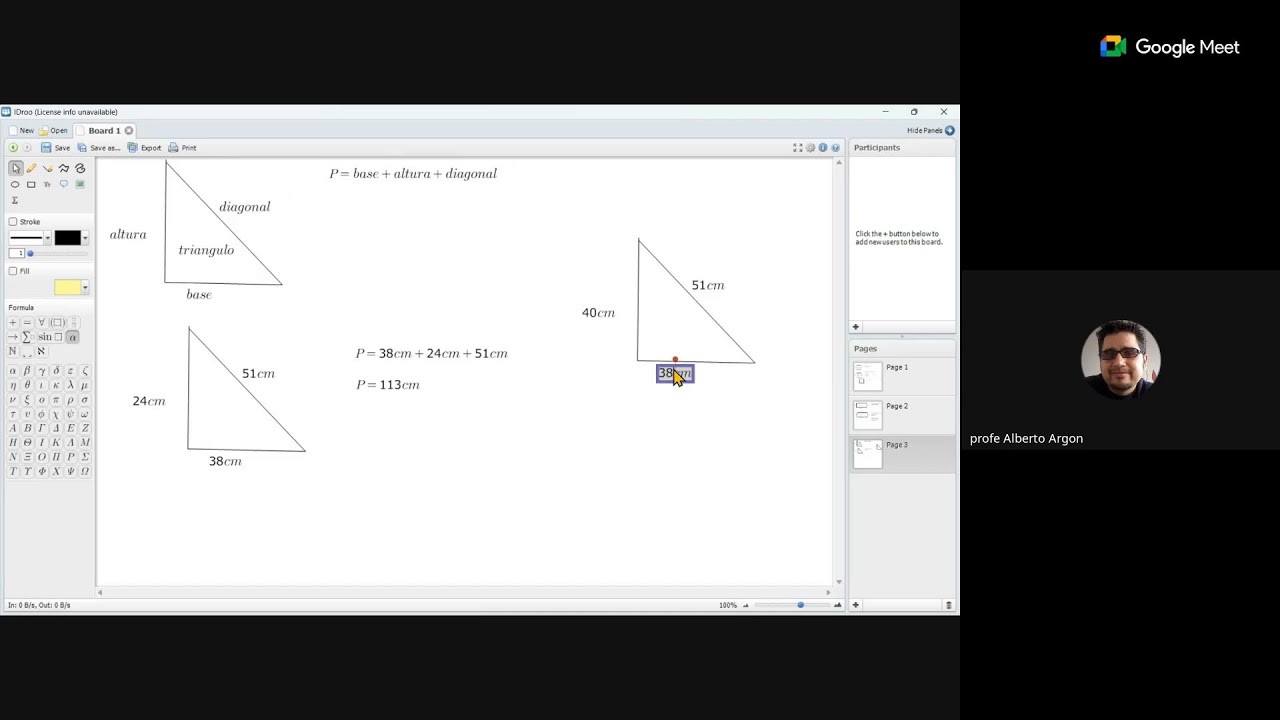
Task: Save the board
Action: click(x=56, y=148)
